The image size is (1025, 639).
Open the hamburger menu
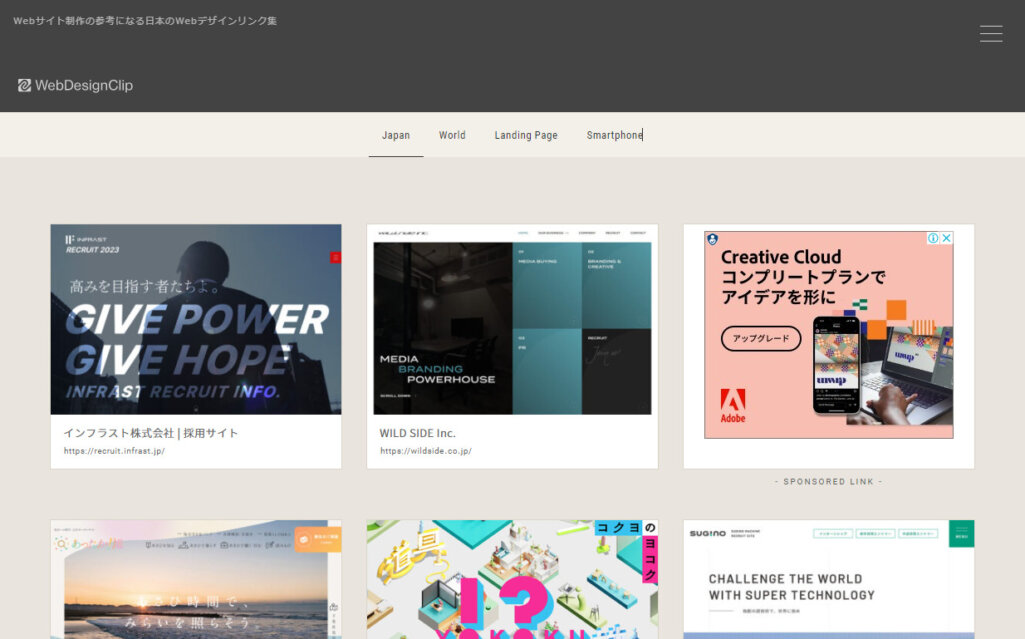click(991, 33)
